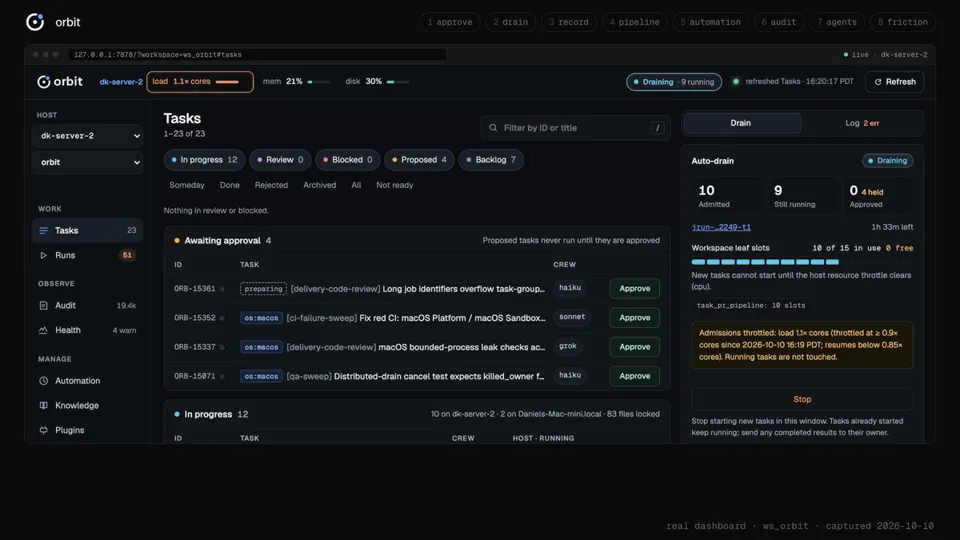Approve task ORB-15337
Viewport: 960px width, 540px height.
(x=635, y=347)
